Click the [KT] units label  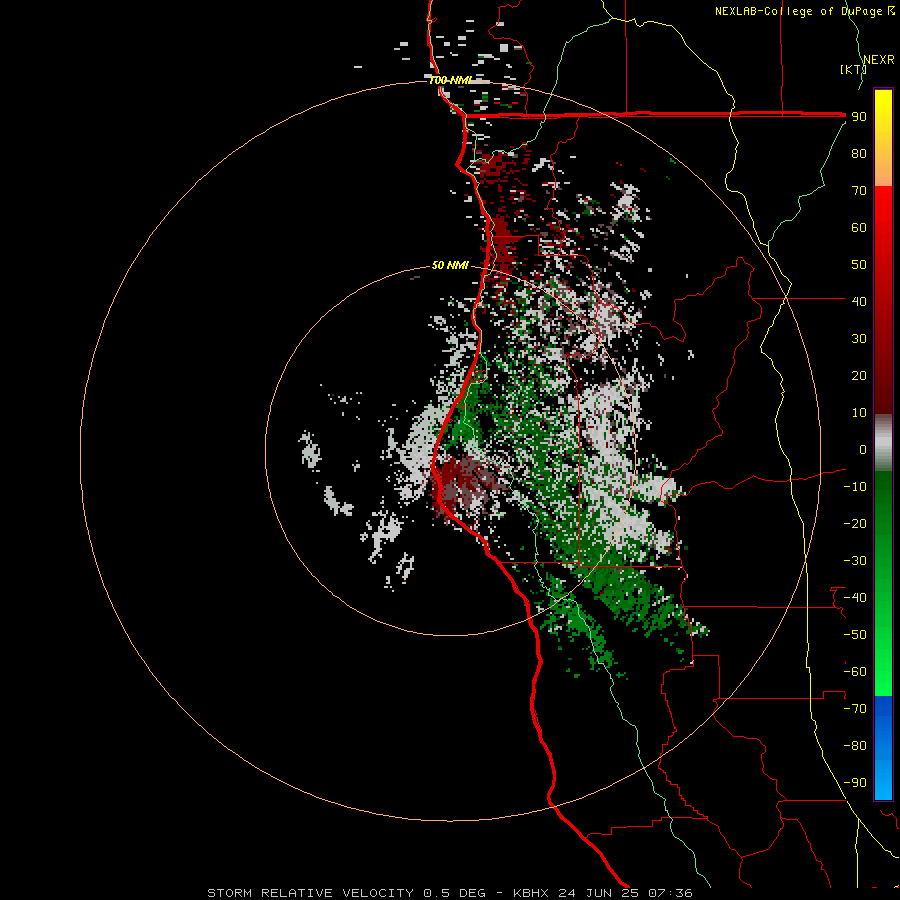[853, 69]
